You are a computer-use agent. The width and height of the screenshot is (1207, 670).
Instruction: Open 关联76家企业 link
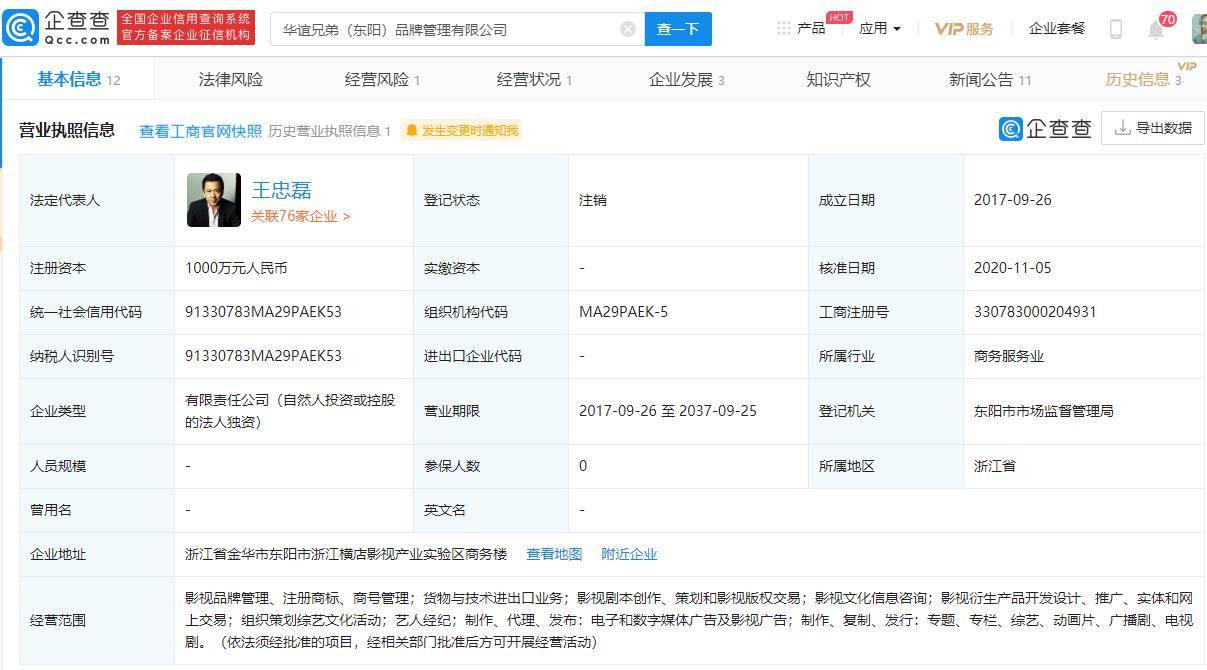300,216
